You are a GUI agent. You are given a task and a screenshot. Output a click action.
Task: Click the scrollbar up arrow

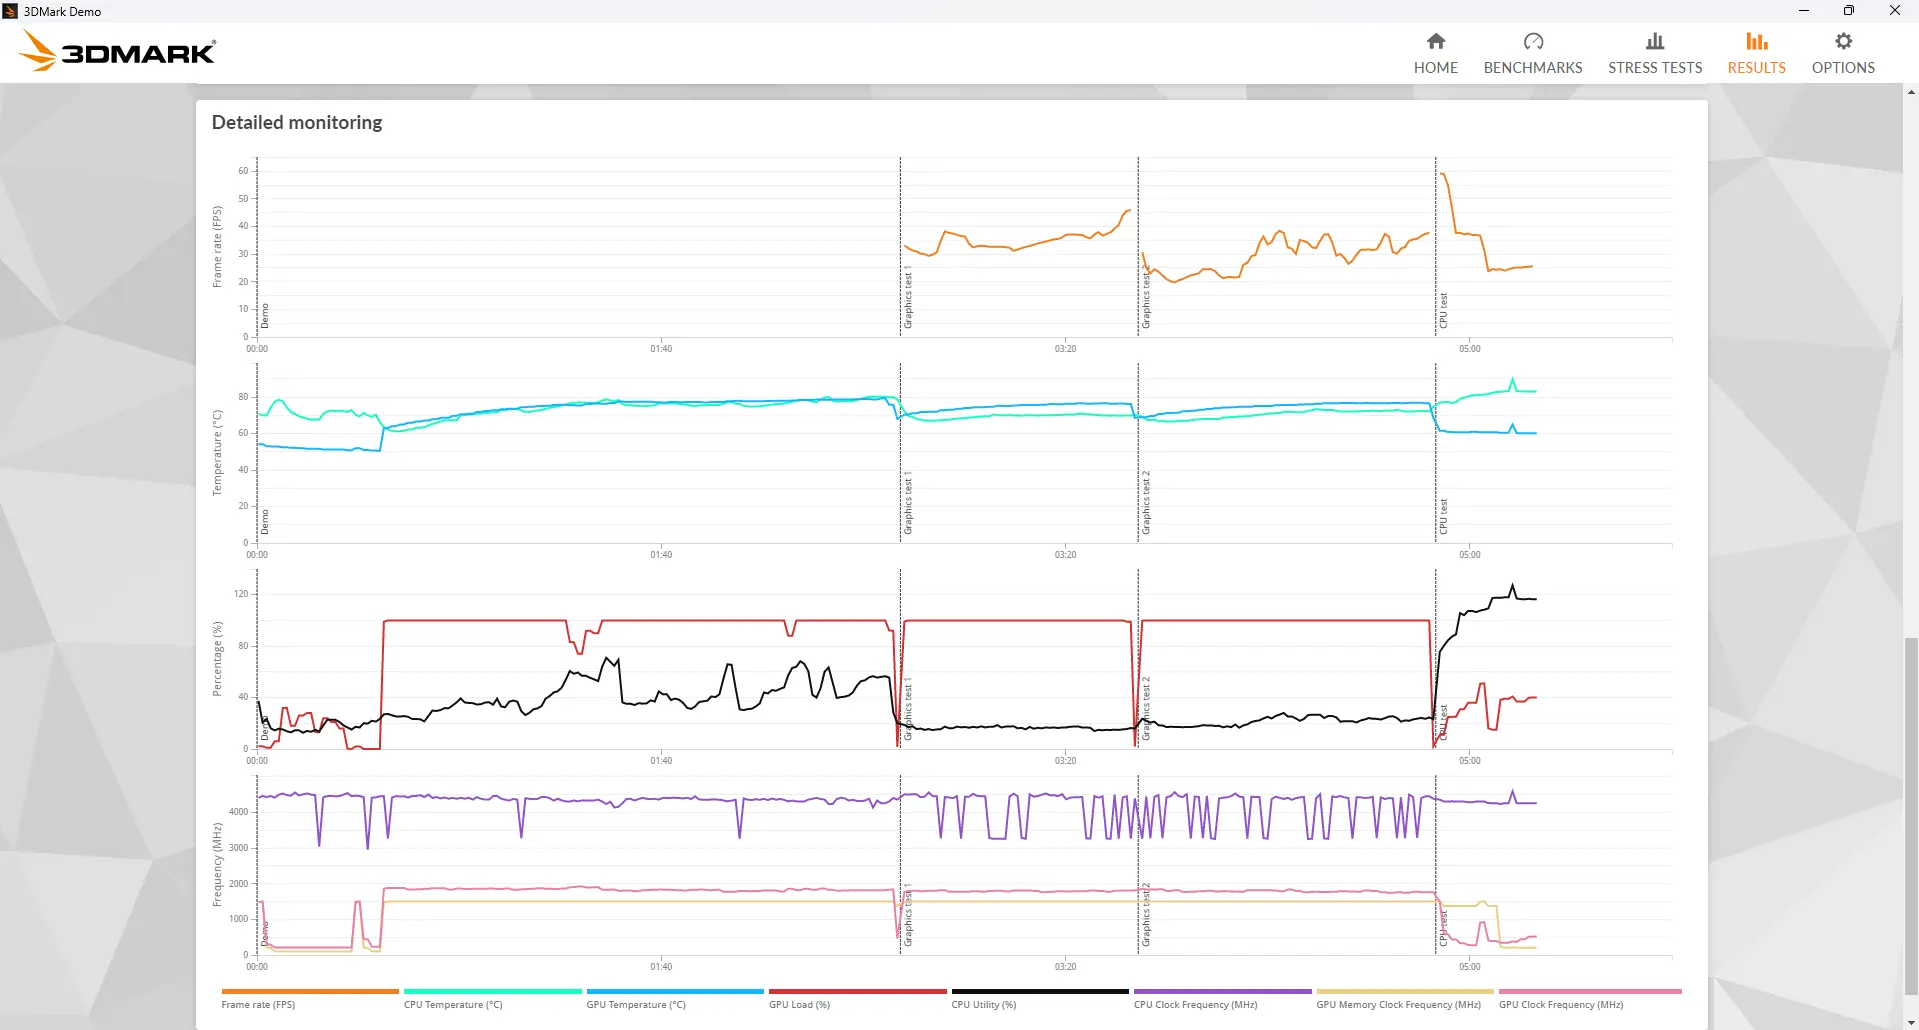point(1911,92)
